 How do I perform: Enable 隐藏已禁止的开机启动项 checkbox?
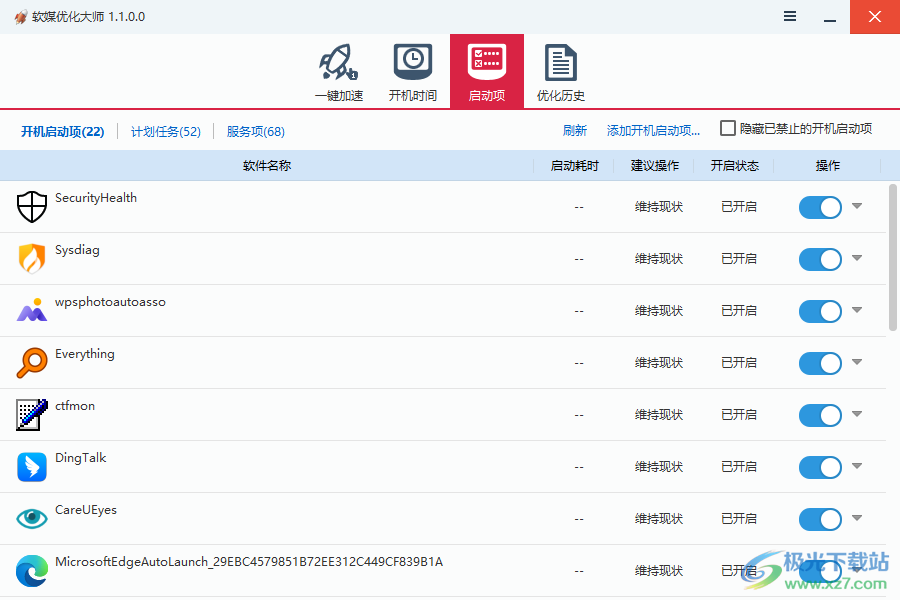[728, 128]
